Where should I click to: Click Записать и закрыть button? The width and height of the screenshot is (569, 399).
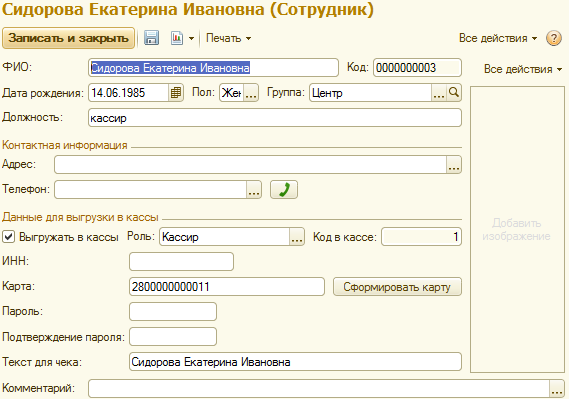[x=68, y=38]
